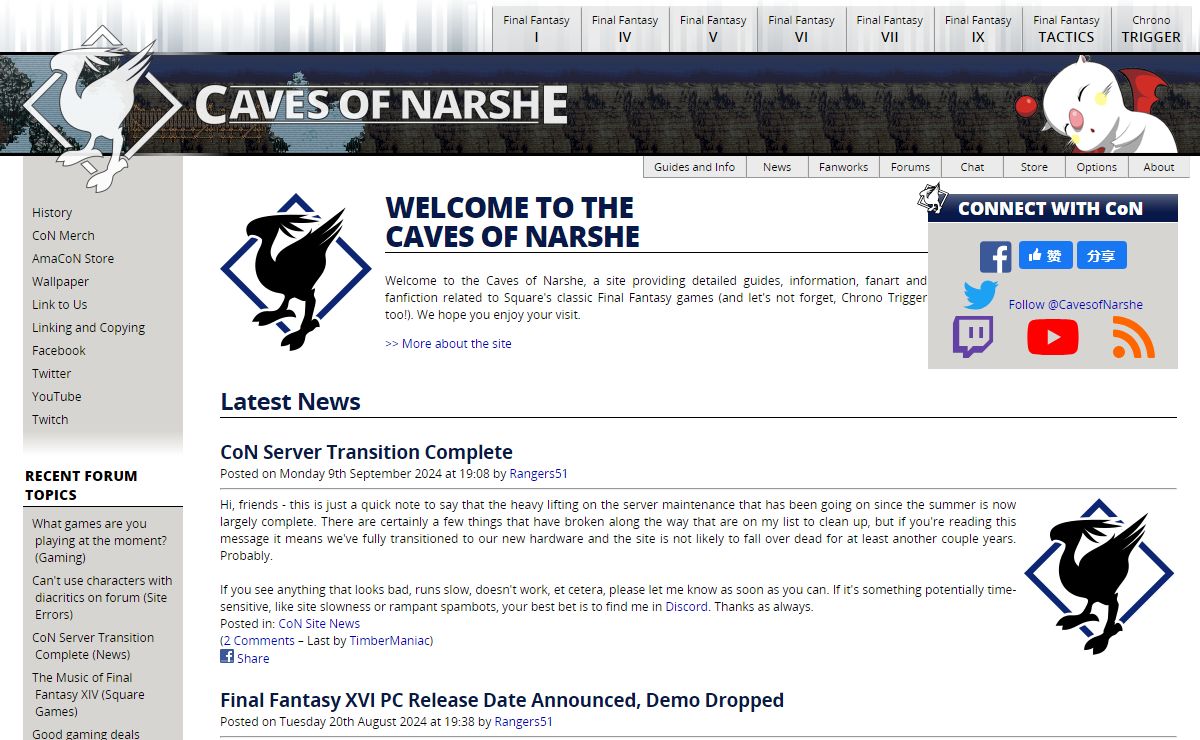Open the Facebook icon in Connect panel
The image size is (1200, 740).
[995, 257]
